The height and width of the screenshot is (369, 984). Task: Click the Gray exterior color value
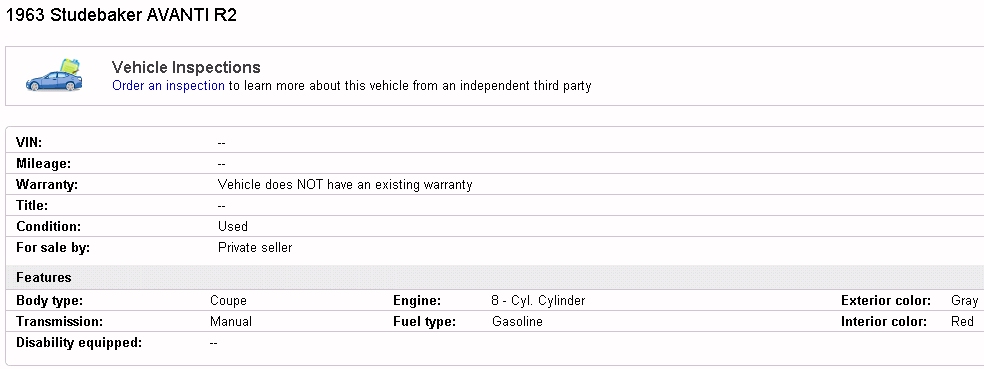pyautogui.click(x=965, y=301)
